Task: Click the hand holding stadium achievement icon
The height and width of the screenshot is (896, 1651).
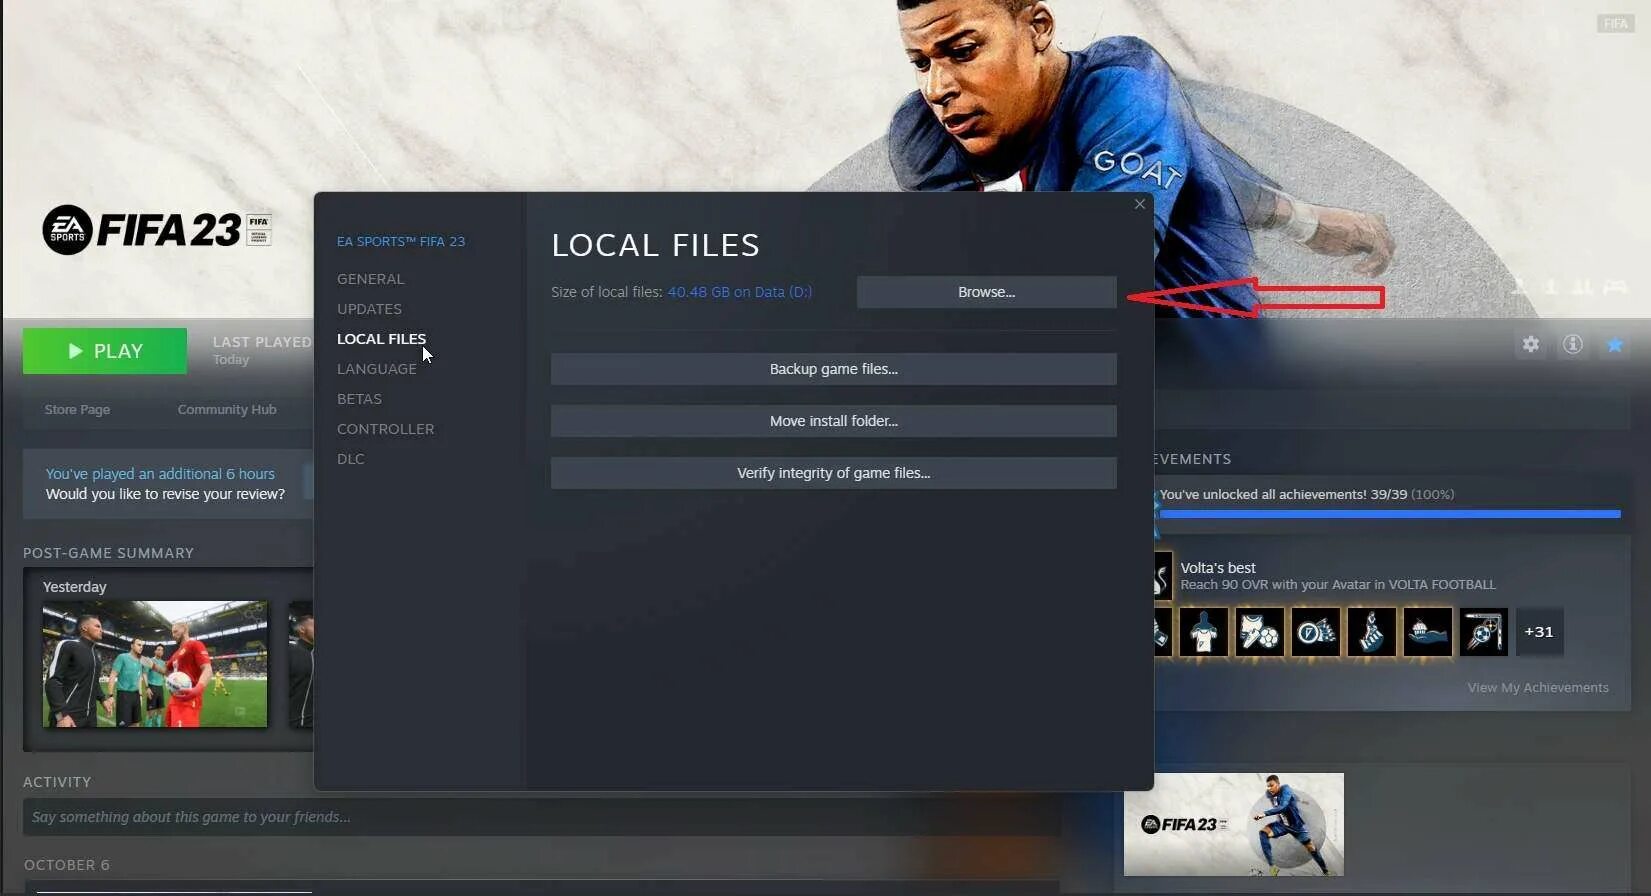Action: (x=1427, y=632)
